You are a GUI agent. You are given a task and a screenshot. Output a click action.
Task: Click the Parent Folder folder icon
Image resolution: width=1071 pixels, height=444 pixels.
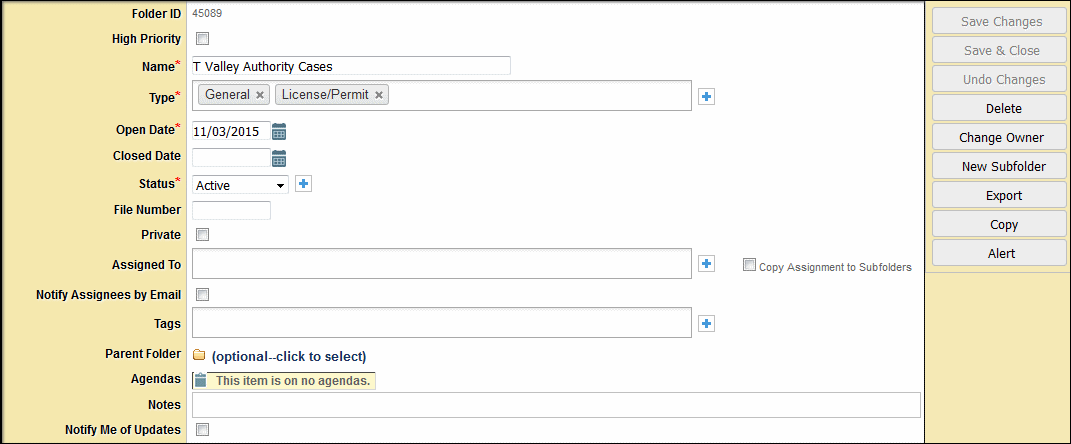coord(199,355)
